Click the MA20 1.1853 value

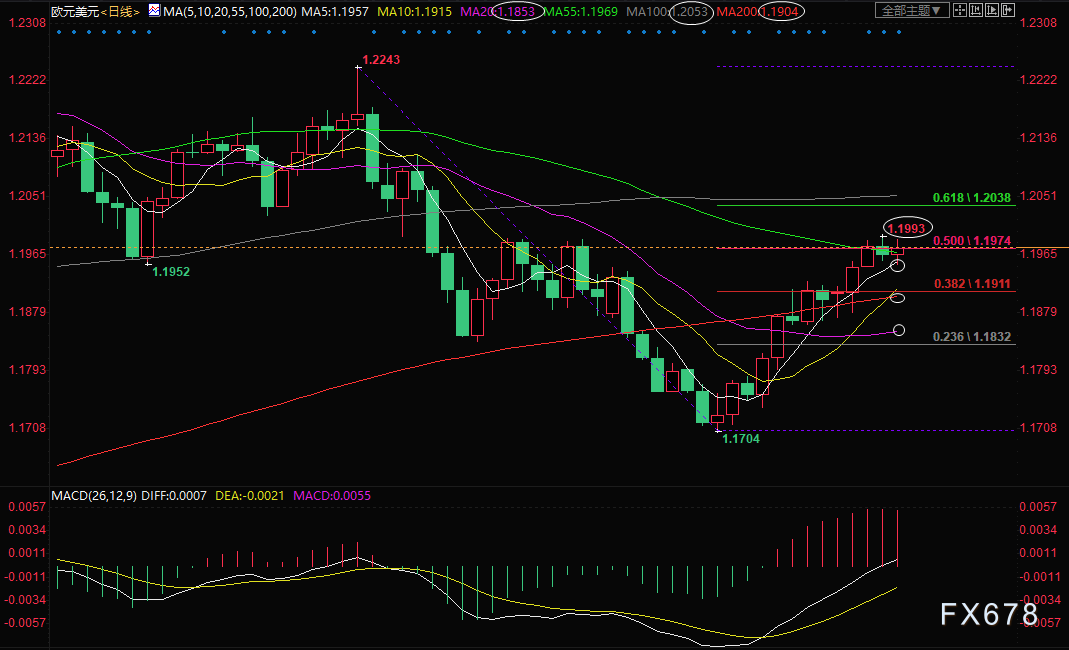coord(498,12)
